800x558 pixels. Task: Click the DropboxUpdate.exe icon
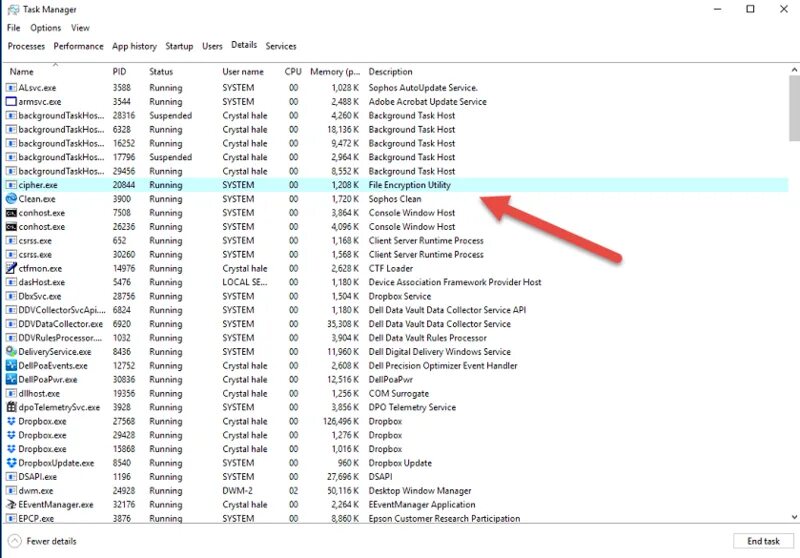point(11,463)
